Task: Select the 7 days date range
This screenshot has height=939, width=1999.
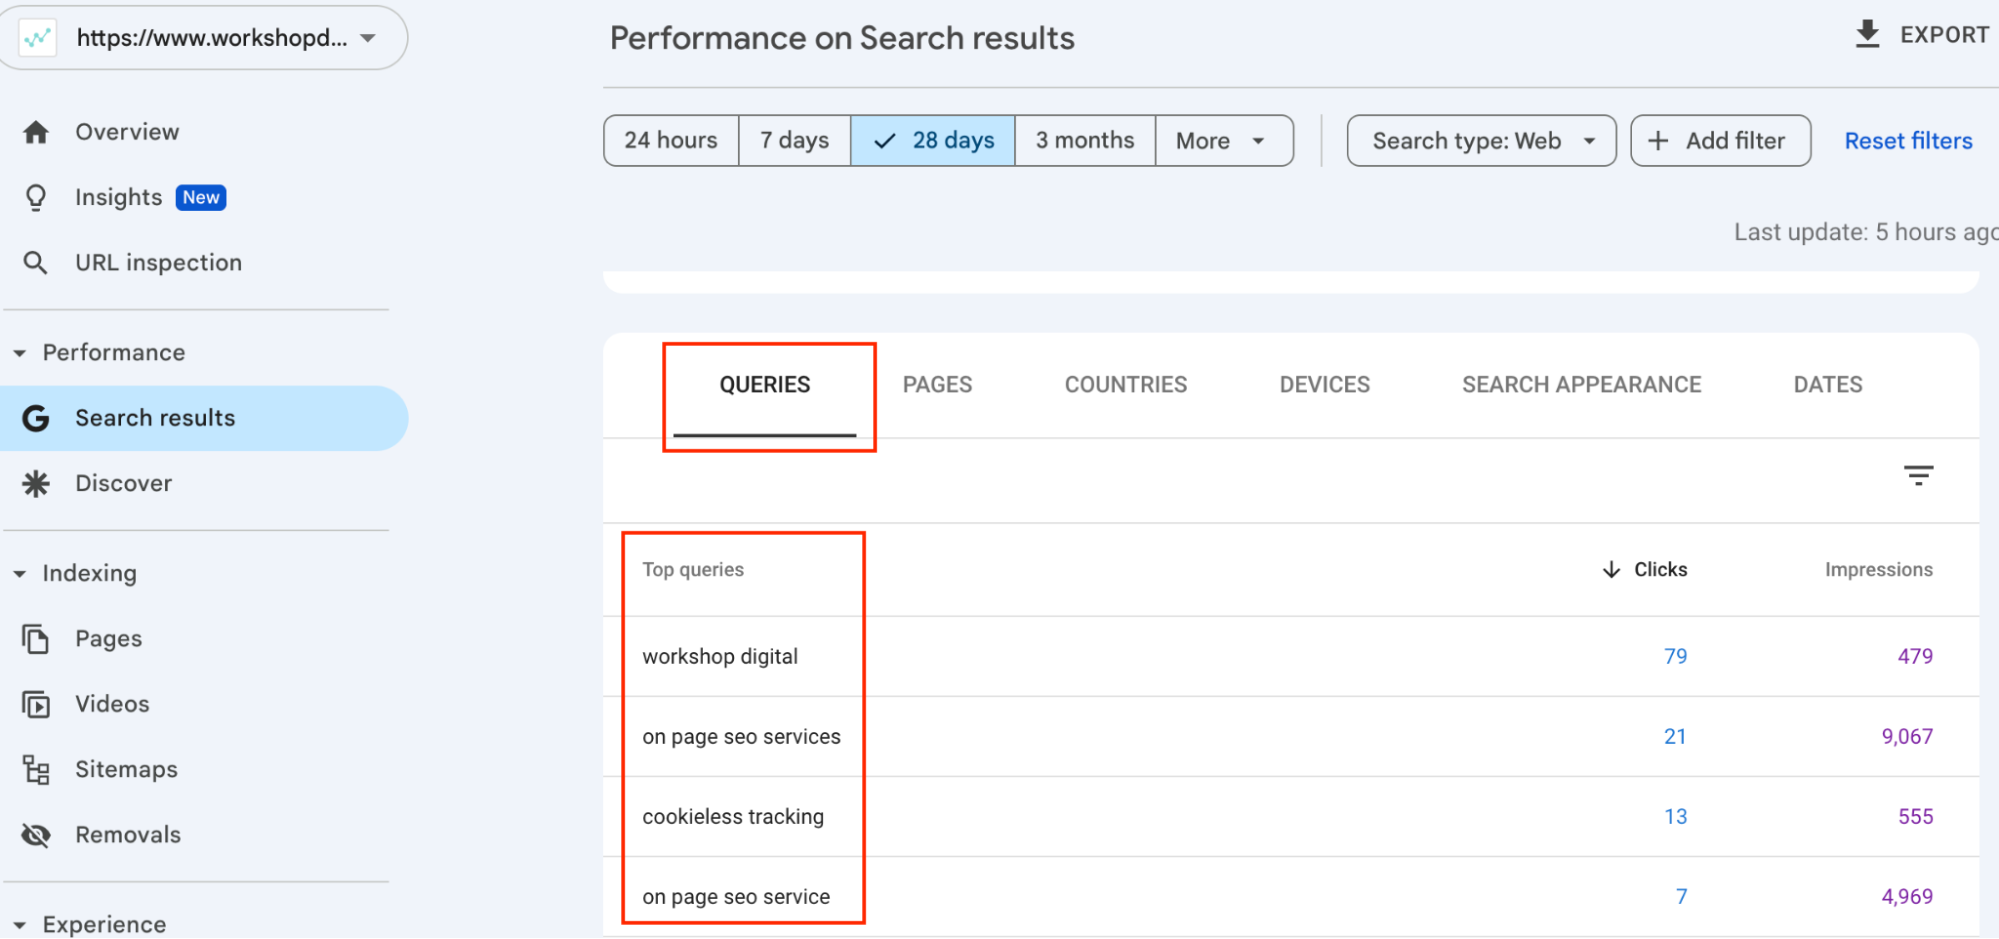Action: point(795,141)
